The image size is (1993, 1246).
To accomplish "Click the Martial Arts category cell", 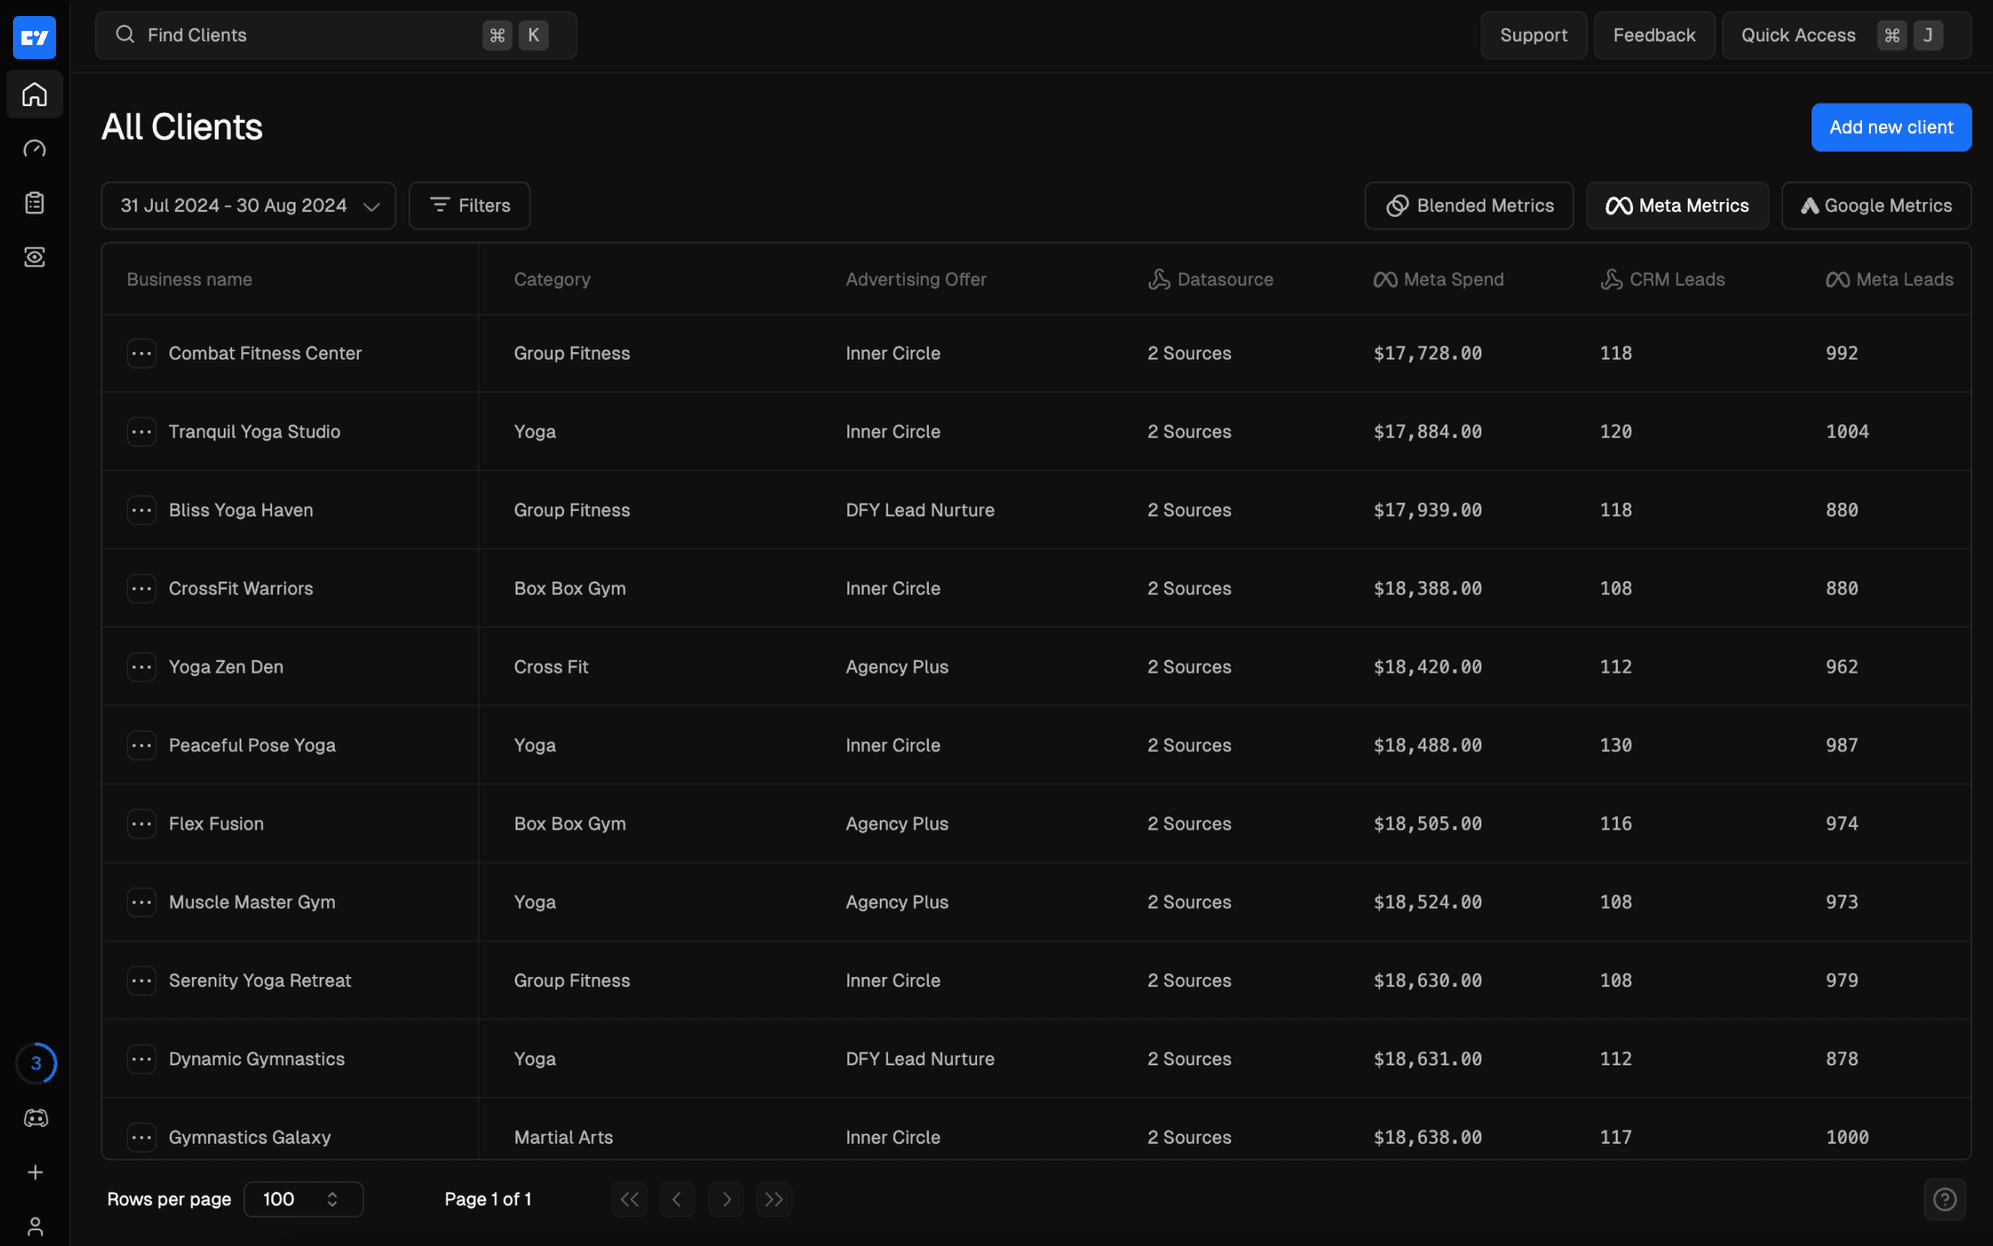I will point(563,1137).
